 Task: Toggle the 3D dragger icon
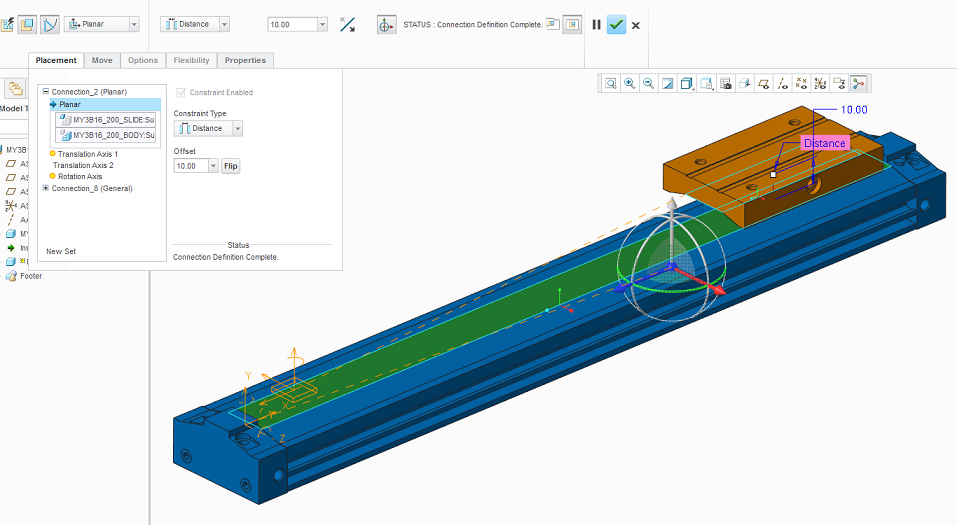[386, 24]
